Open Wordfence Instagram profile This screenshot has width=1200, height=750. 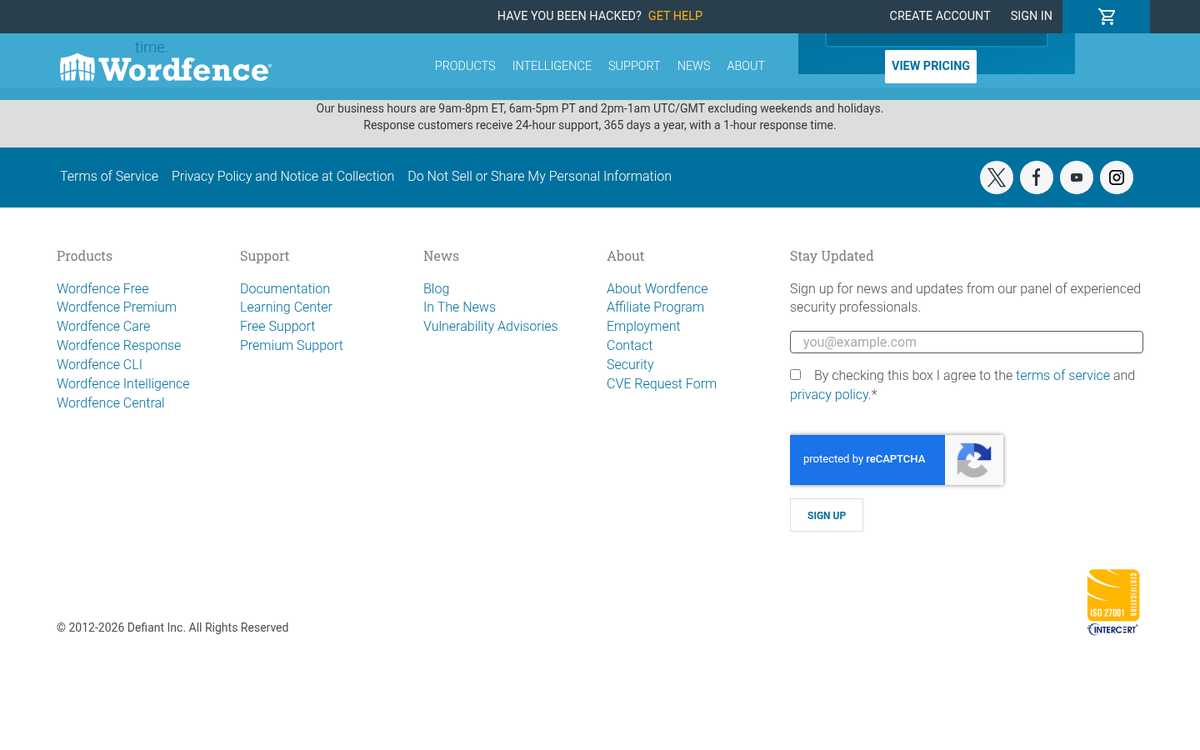tap(1116, 177)
